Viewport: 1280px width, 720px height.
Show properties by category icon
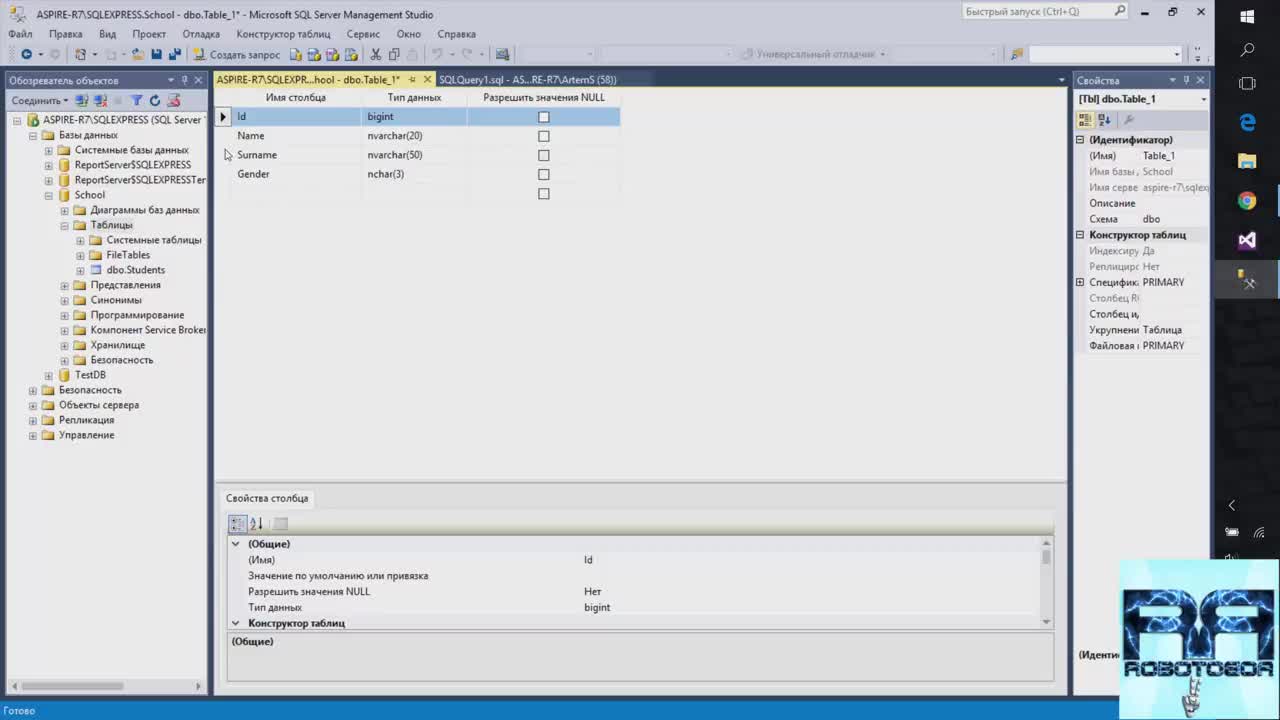[x=1085, y=119]
